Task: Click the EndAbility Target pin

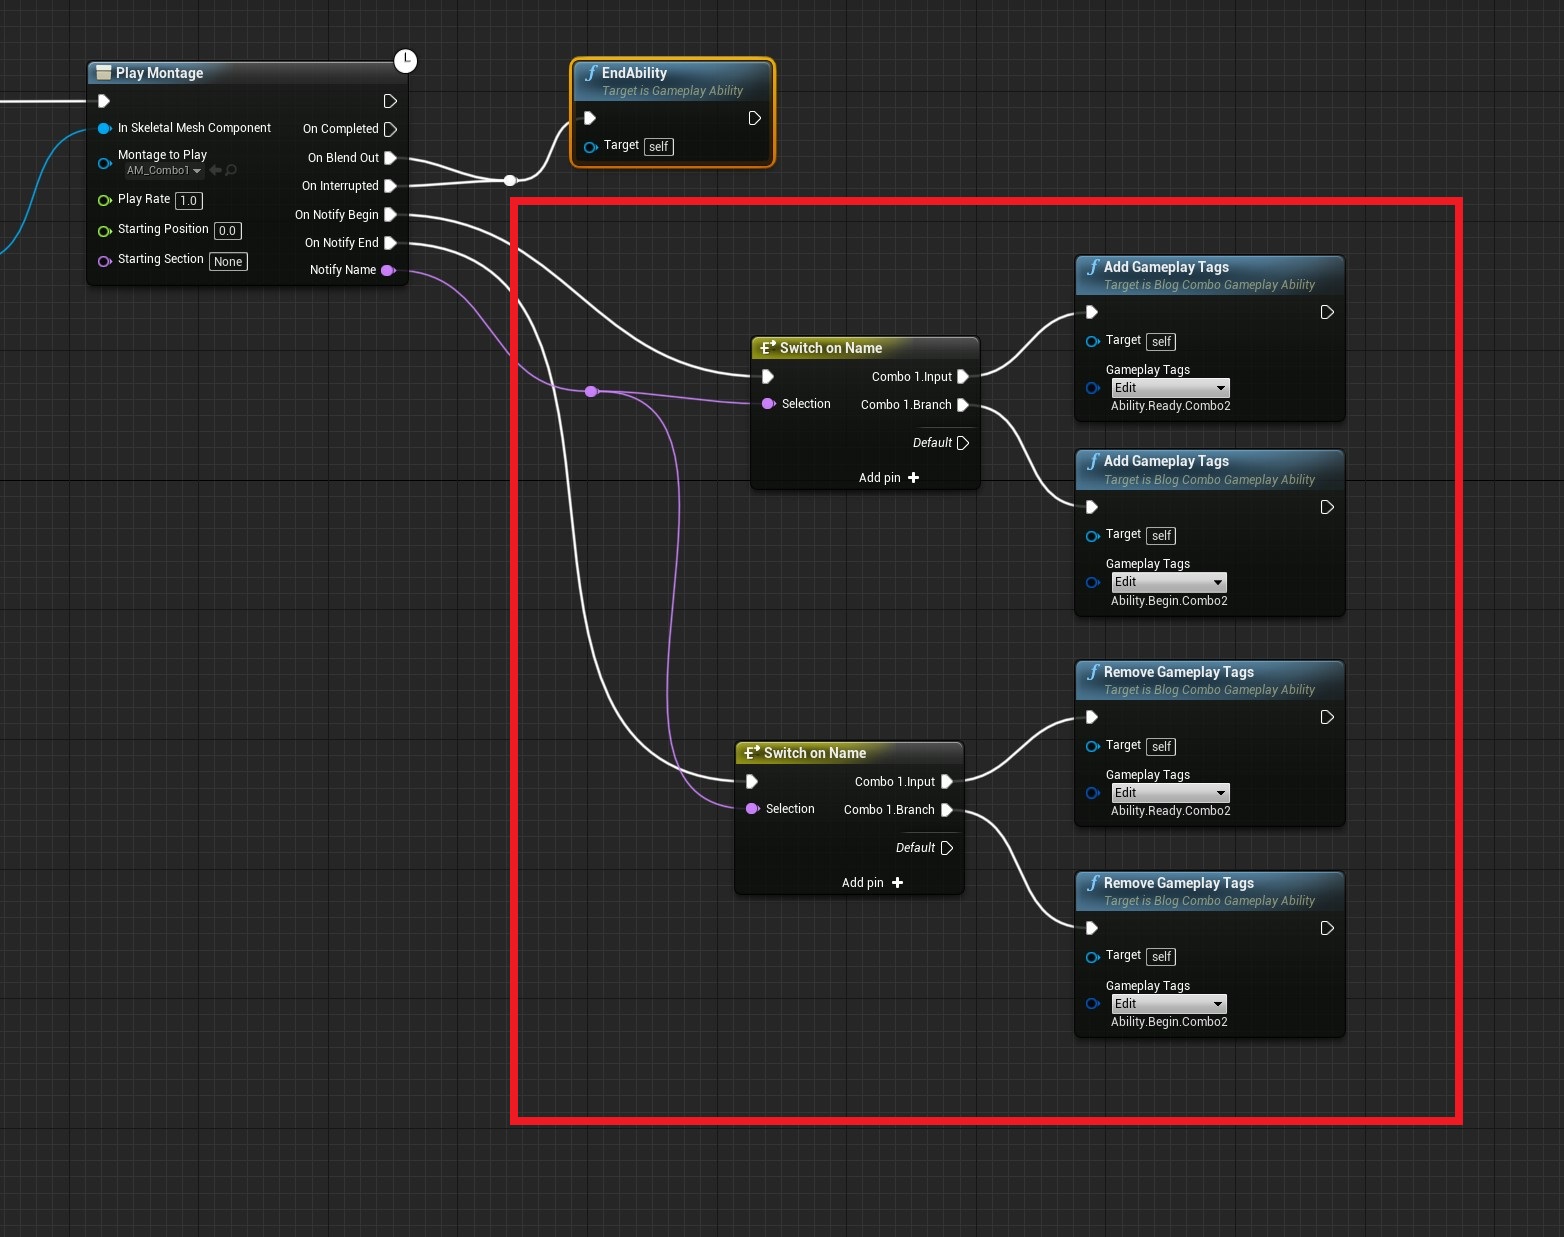Action: (590, 147)
